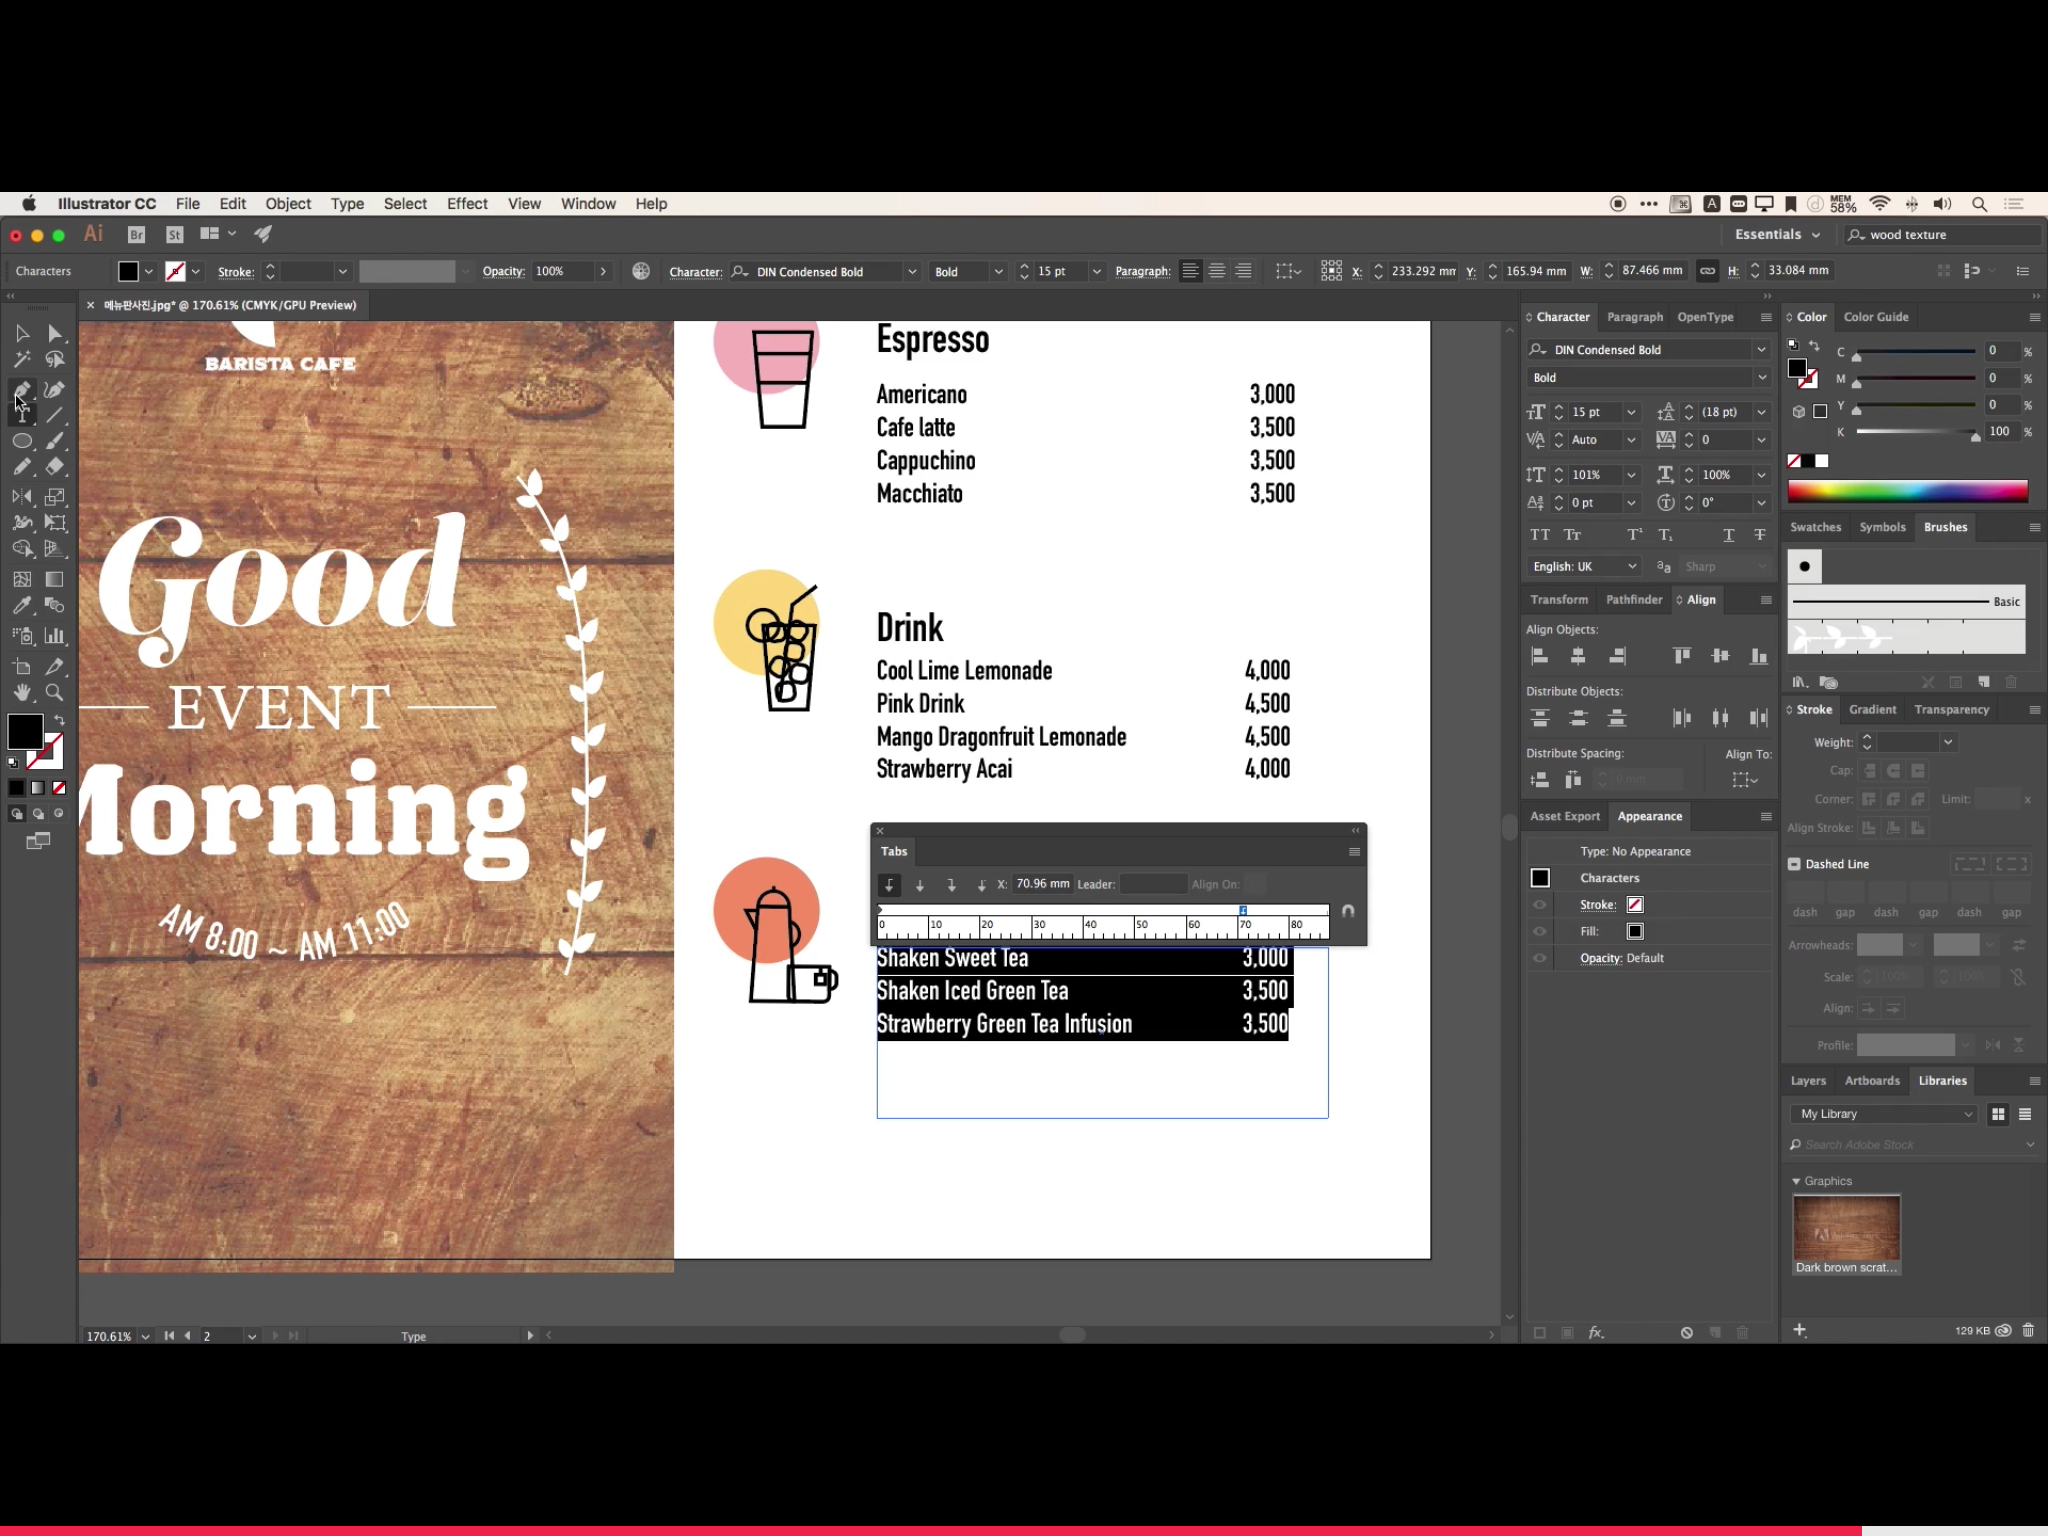Expand the My Library dropdown
The height and width of the screenshot is (1536, 2048).
1884,1114
